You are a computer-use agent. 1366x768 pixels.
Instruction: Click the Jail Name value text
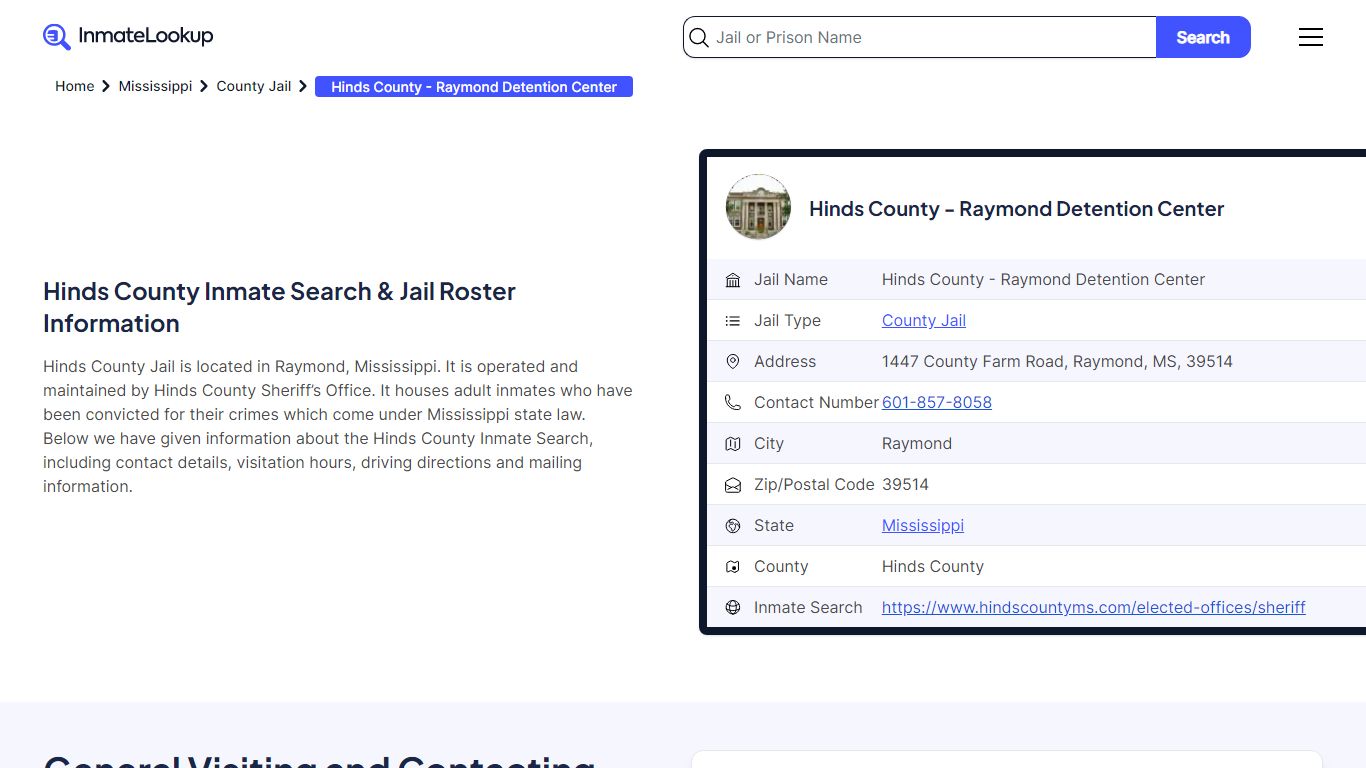tap(1043, 279)
